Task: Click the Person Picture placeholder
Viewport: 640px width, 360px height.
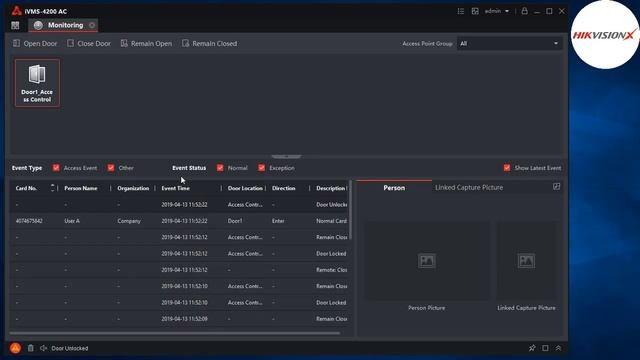Action: [x=427, y=261]
